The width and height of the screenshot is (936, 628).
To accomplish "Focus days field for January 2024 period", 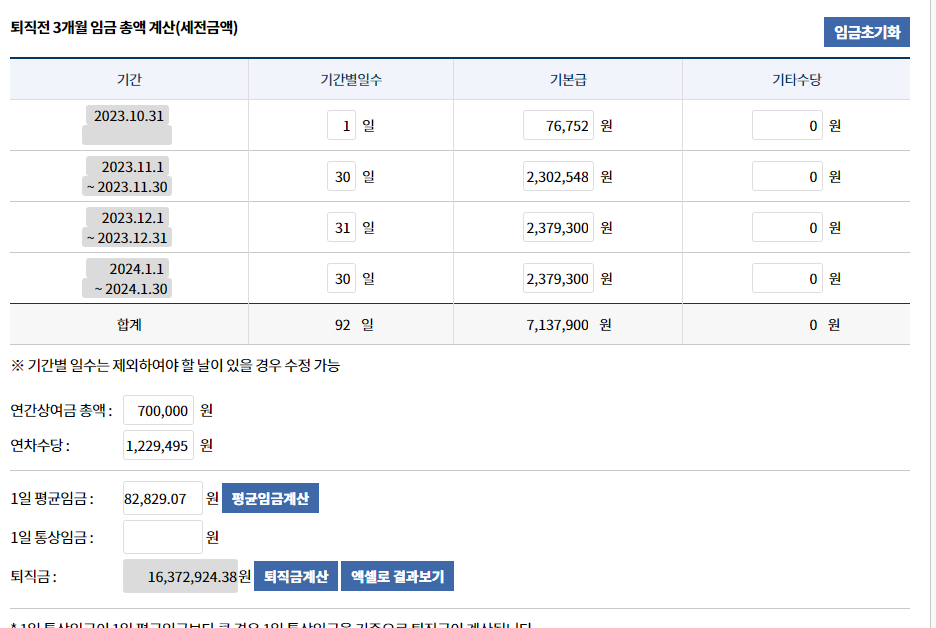I will click(341, 279).
